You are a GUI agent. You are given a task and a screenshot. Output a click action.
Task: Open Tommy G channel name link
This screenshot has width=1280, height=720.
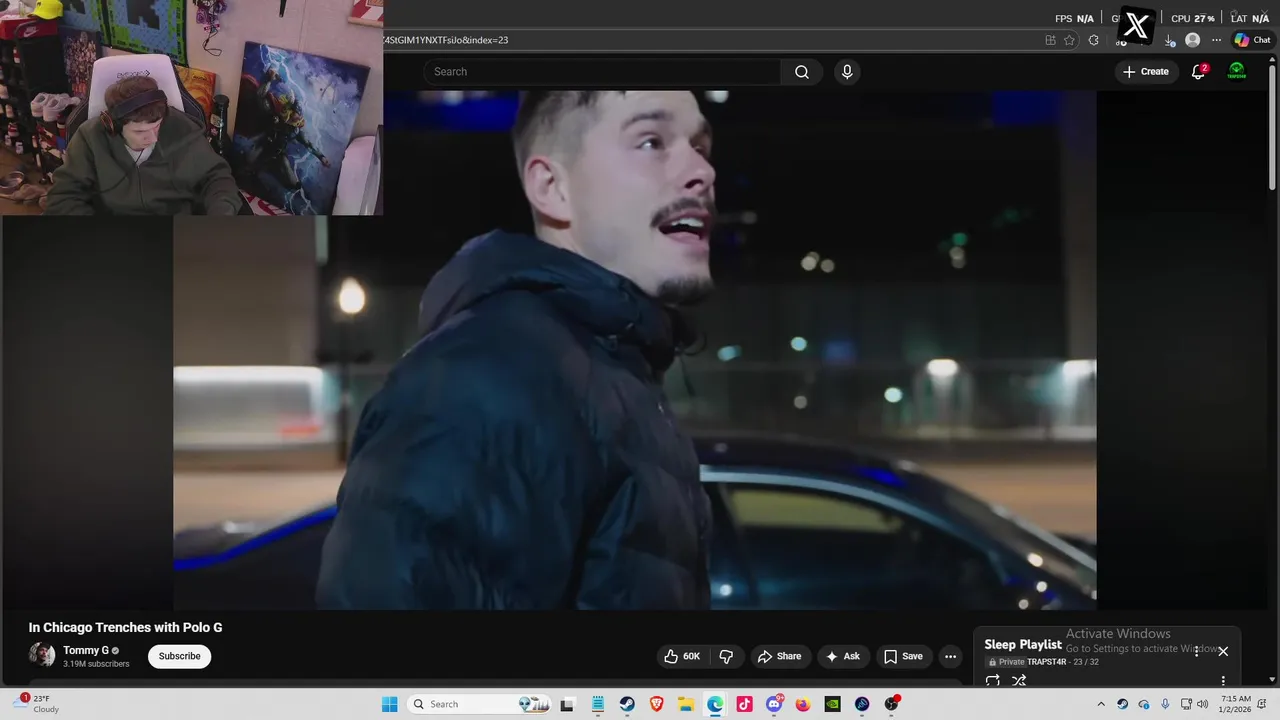(86, 650)
